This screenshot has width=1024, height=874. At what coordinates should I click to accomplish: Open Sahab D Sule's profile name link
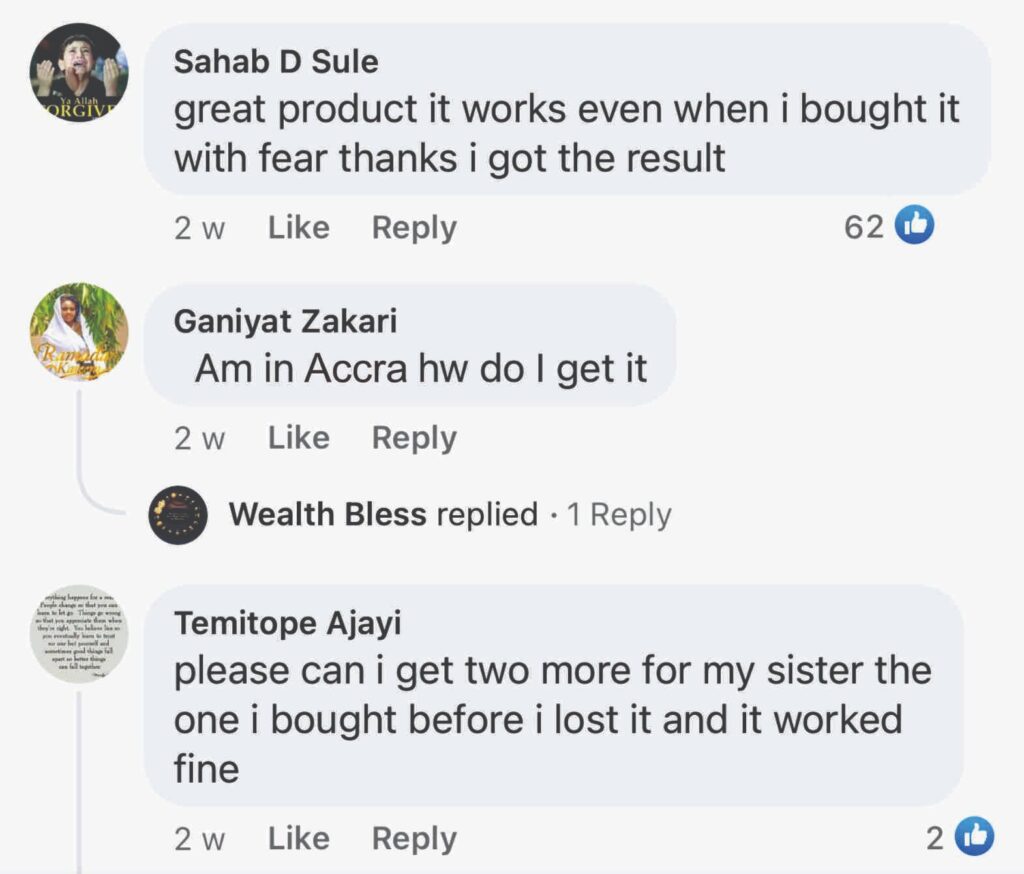pos(276,61)
